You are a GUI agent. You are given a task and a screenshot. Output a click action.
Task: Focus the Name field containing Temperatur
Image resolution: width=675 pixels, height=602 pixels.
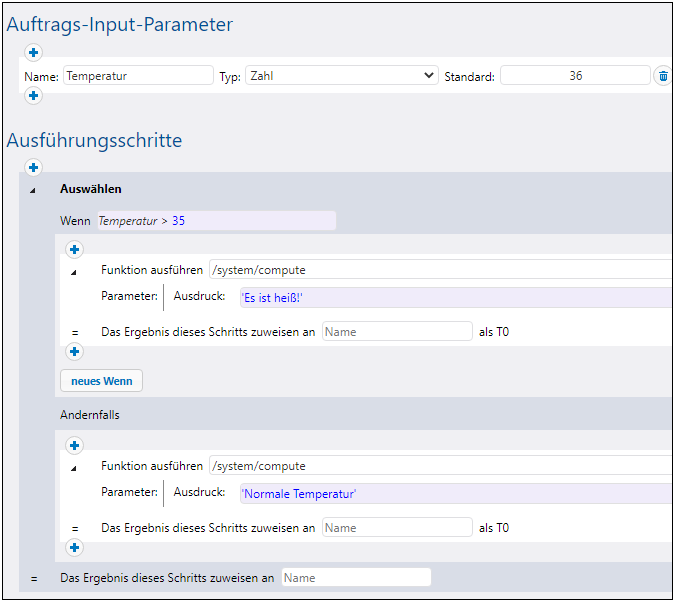(x=138, y=75)
